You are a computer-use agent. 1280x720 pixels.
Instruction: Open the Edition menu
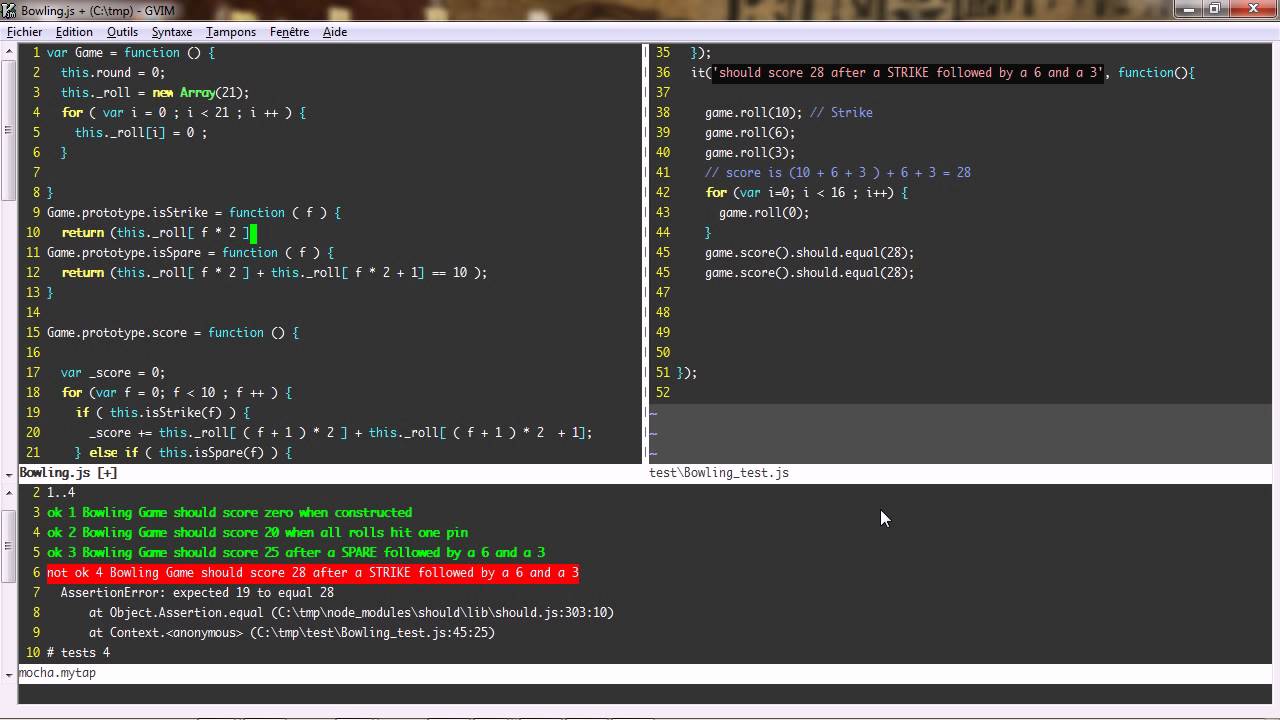pos(74,32)
